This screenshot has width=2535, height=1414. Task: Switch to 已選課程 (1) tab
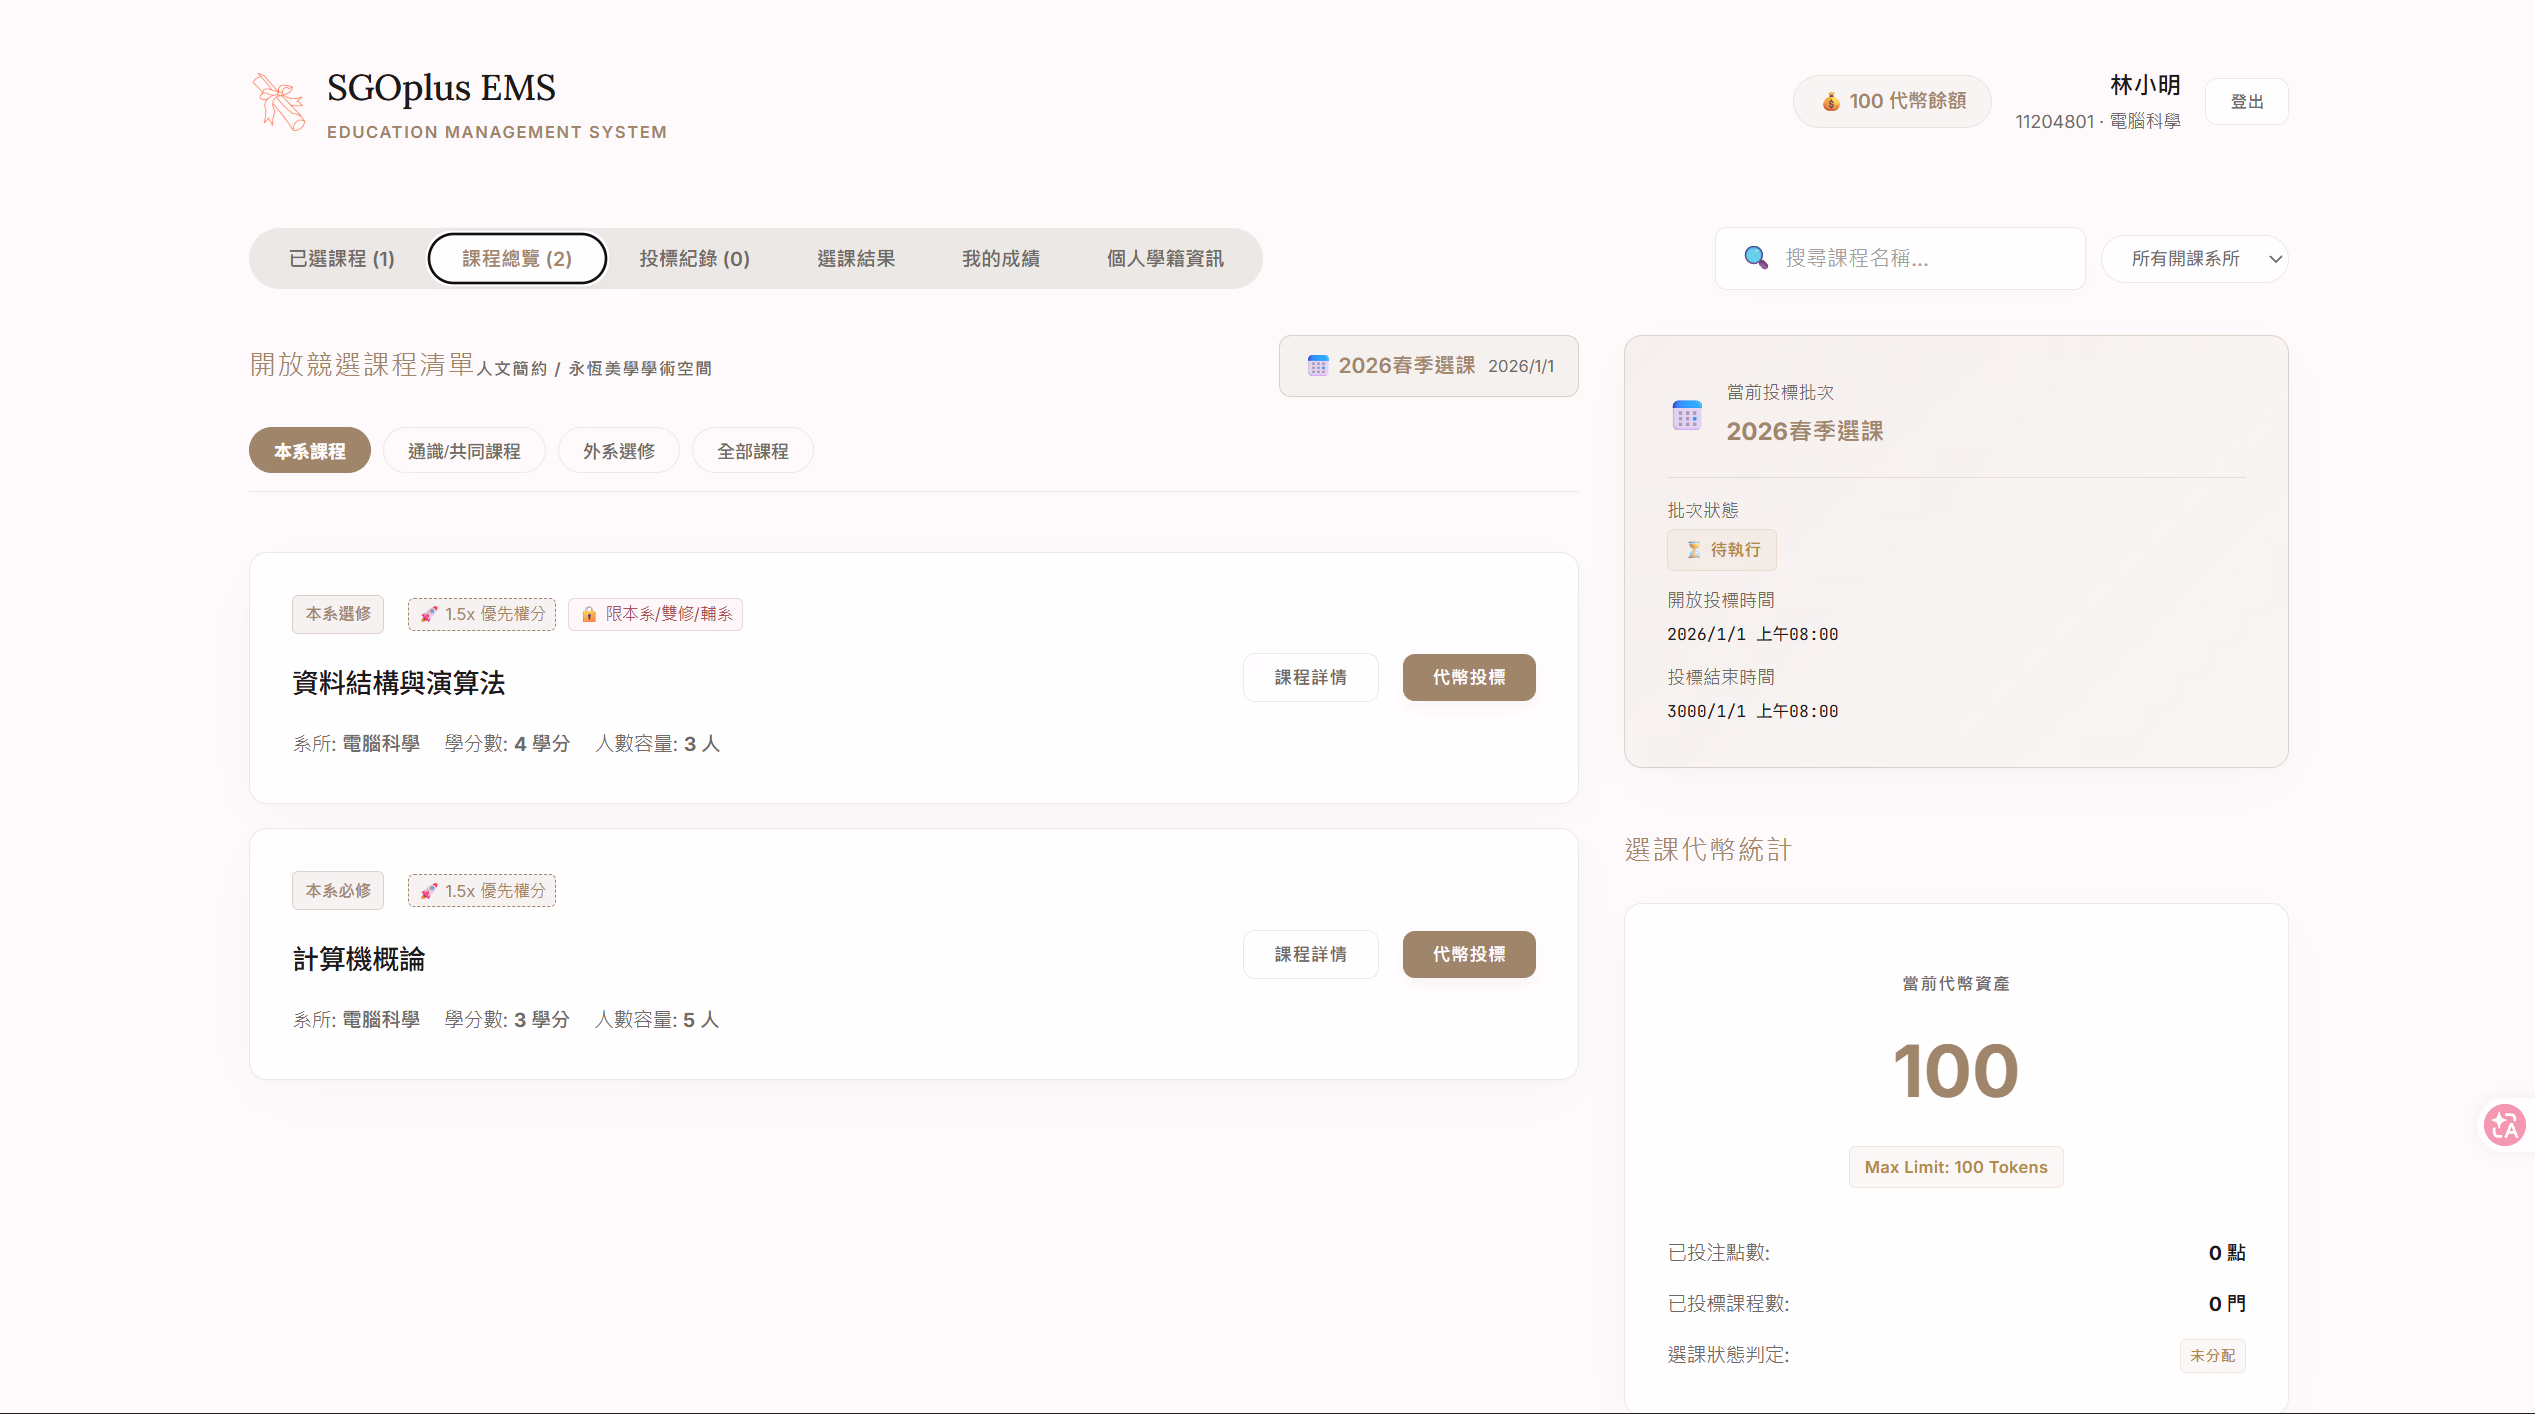(342, 259)
